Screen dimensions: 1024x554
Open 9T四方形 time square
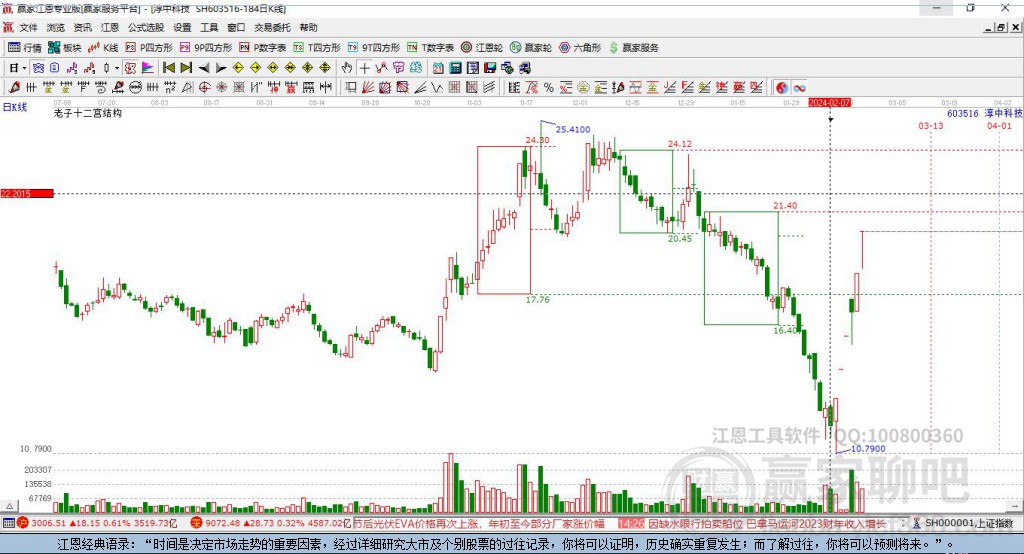[374, 48]
